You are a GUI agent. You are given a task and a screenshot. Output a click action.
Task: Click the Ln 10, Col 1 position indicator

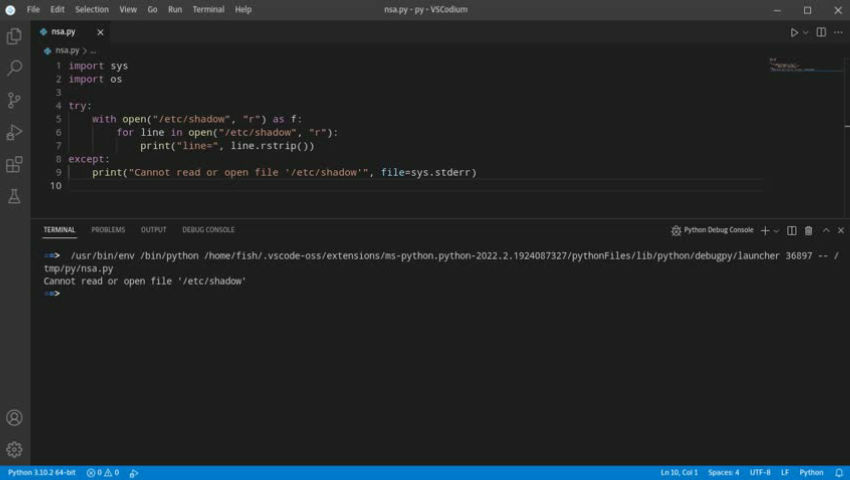pyautogui.click(x=679, y=473)
